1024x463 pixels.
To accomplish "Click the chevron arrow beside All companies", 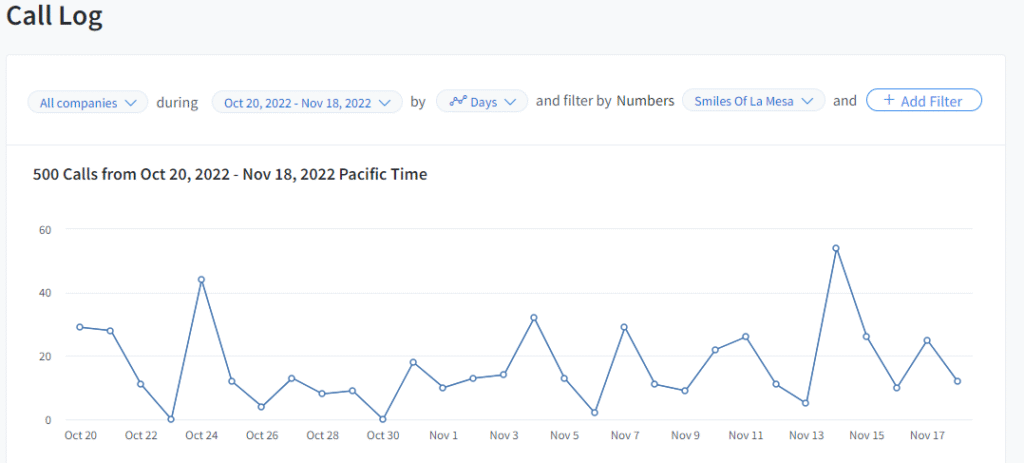I will coord(131,102).
